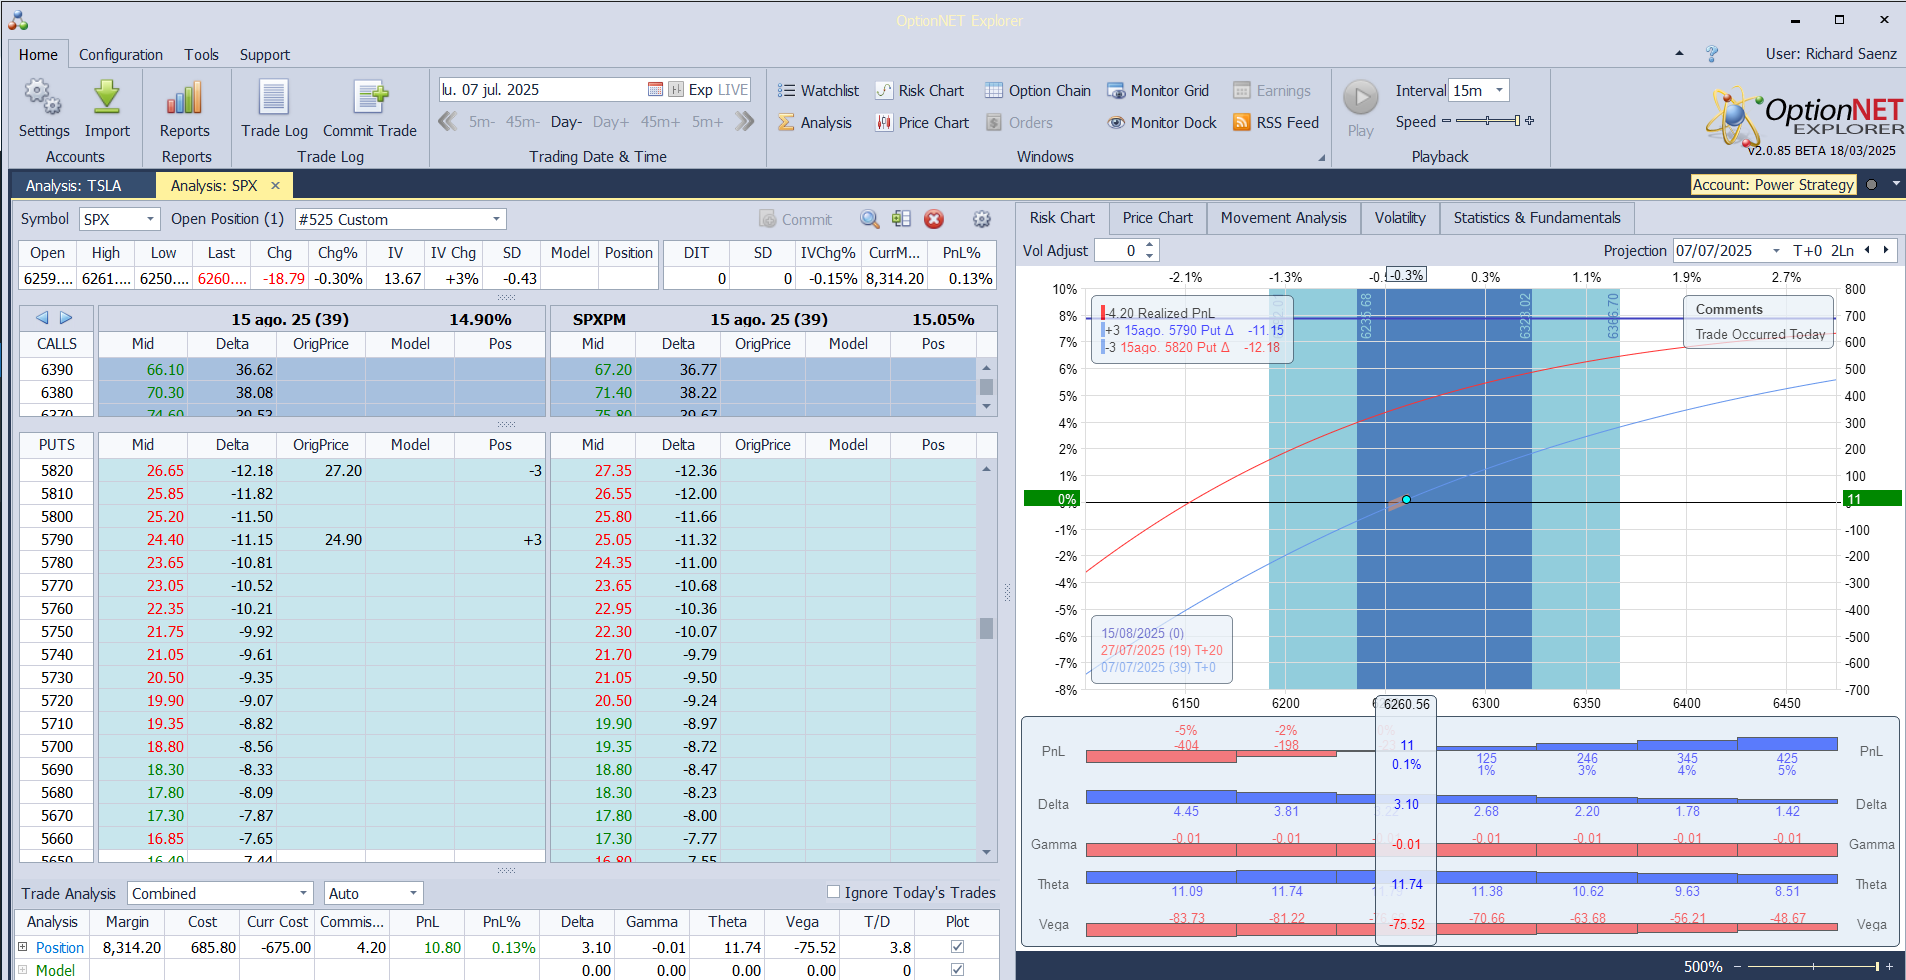Click the layout icon next to magnifier

point(901,219)
